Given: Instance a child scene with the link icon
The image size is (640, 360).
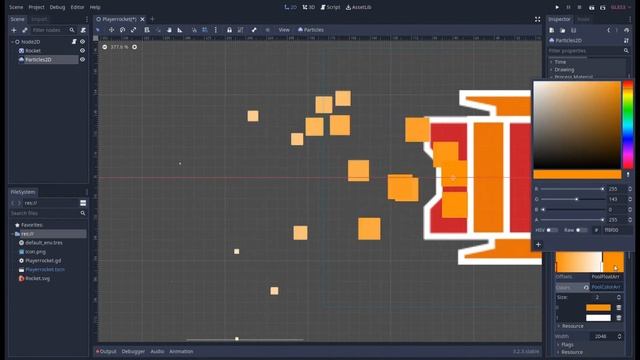Looking at the screenshot, I should point(25,30).
